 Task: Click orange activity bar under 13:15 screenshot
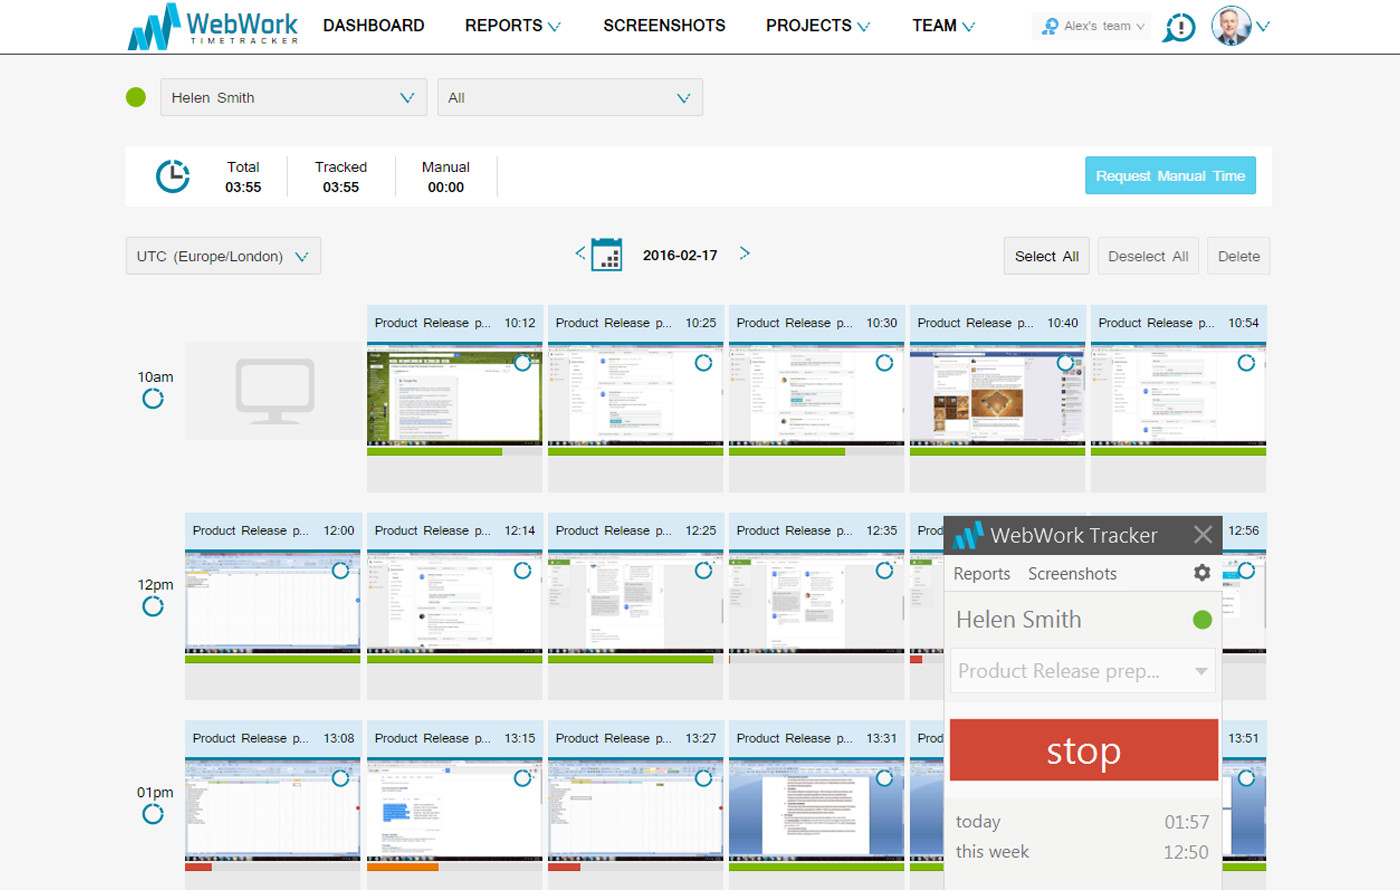click(403, 867)
